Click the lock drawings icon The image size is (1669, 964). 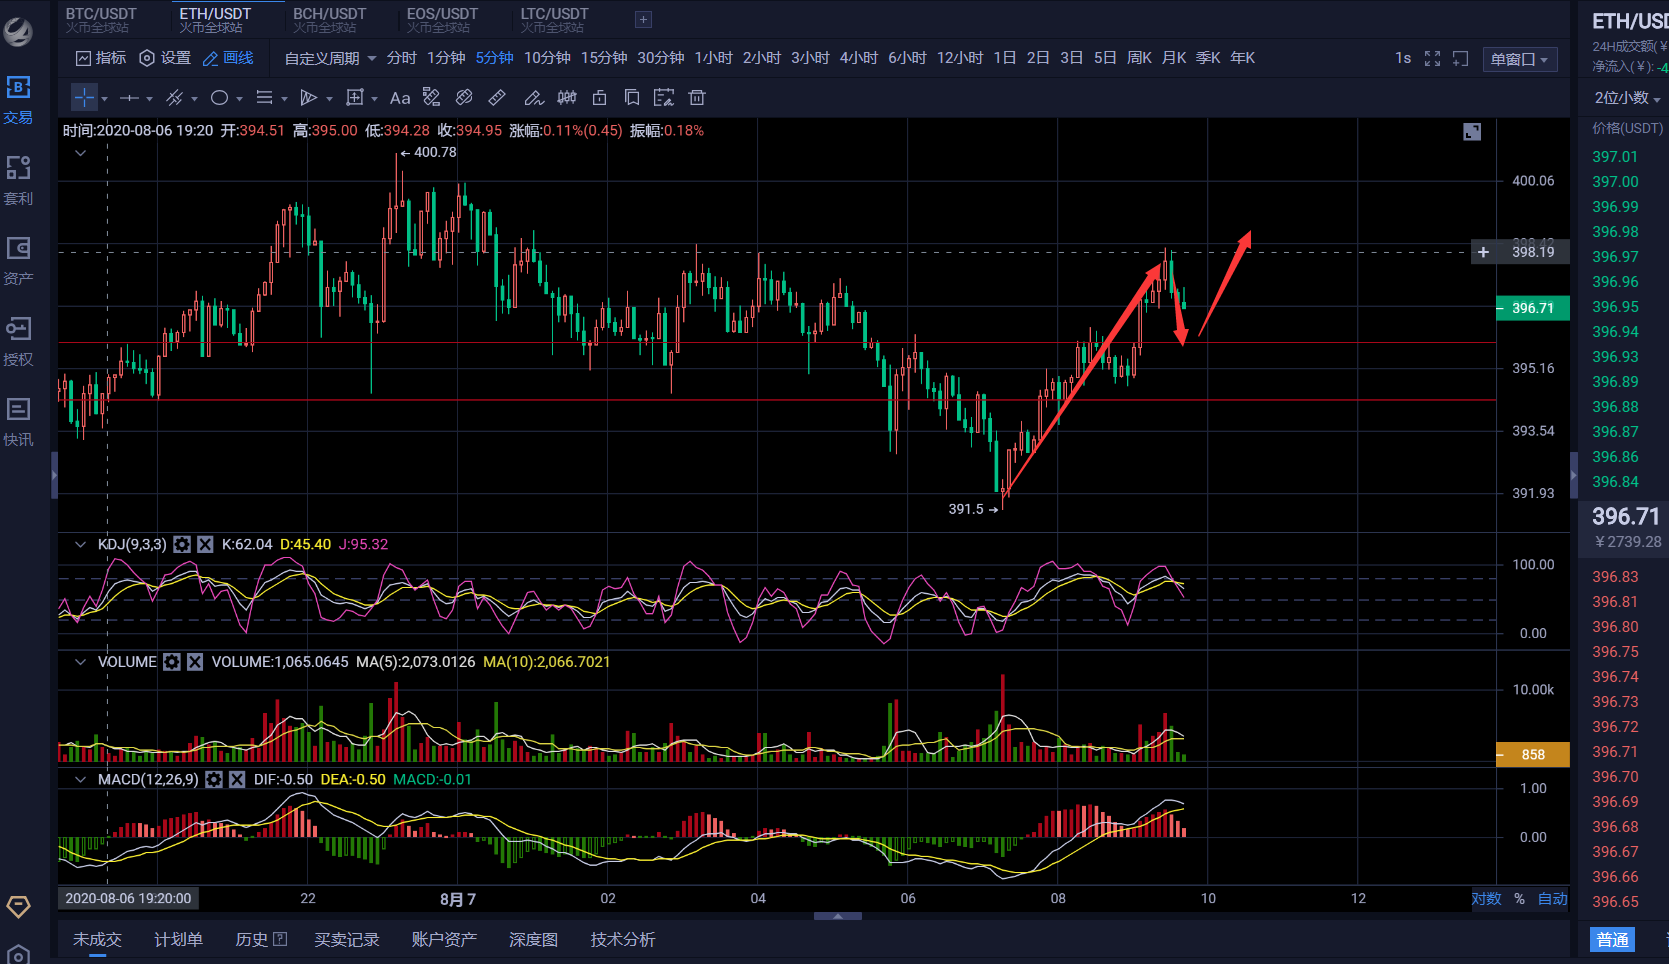(x=599, y=98)
